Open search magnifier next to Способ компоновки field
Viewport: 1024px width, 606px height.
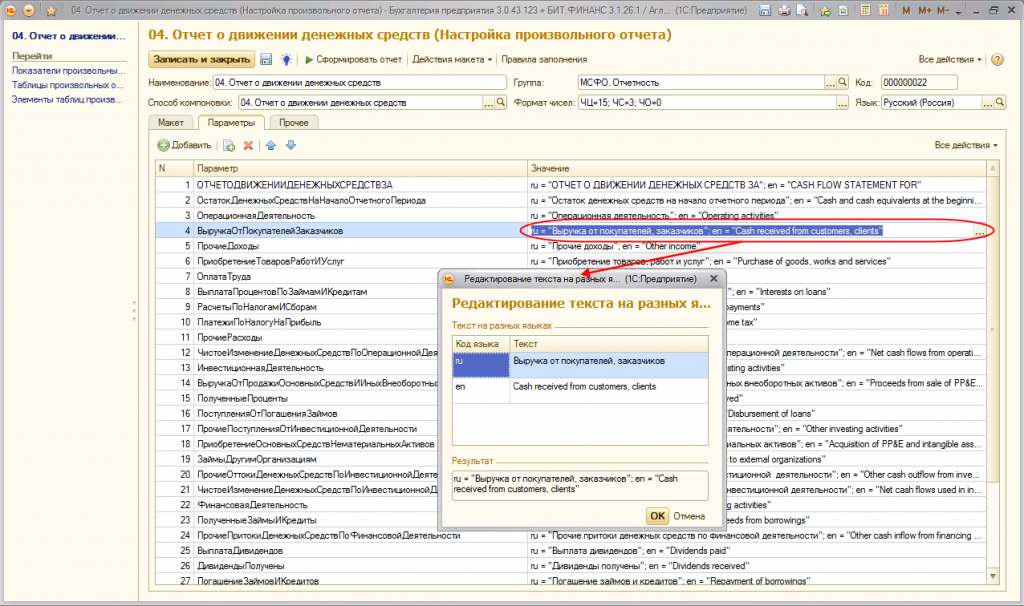pos(501,103)
